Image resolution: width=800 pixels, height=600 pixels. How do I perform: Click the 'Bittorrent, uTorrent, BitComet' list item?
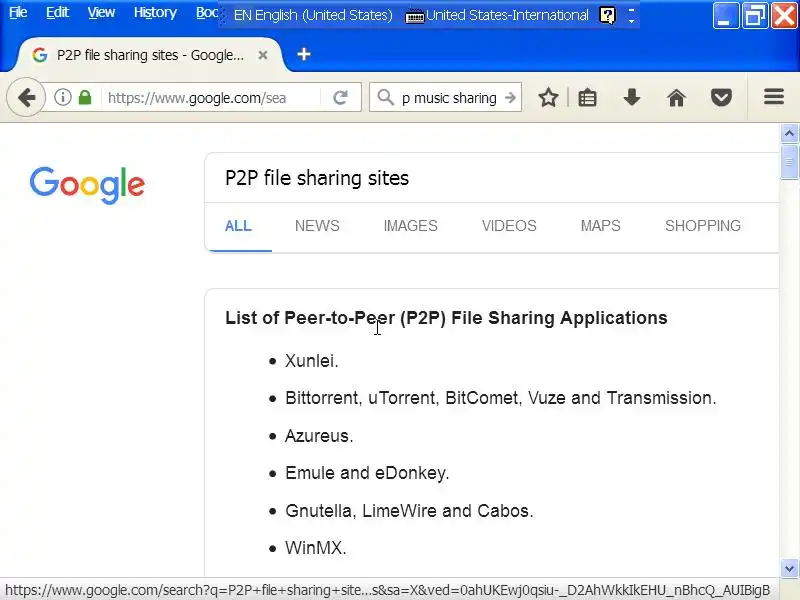point(501,398)
